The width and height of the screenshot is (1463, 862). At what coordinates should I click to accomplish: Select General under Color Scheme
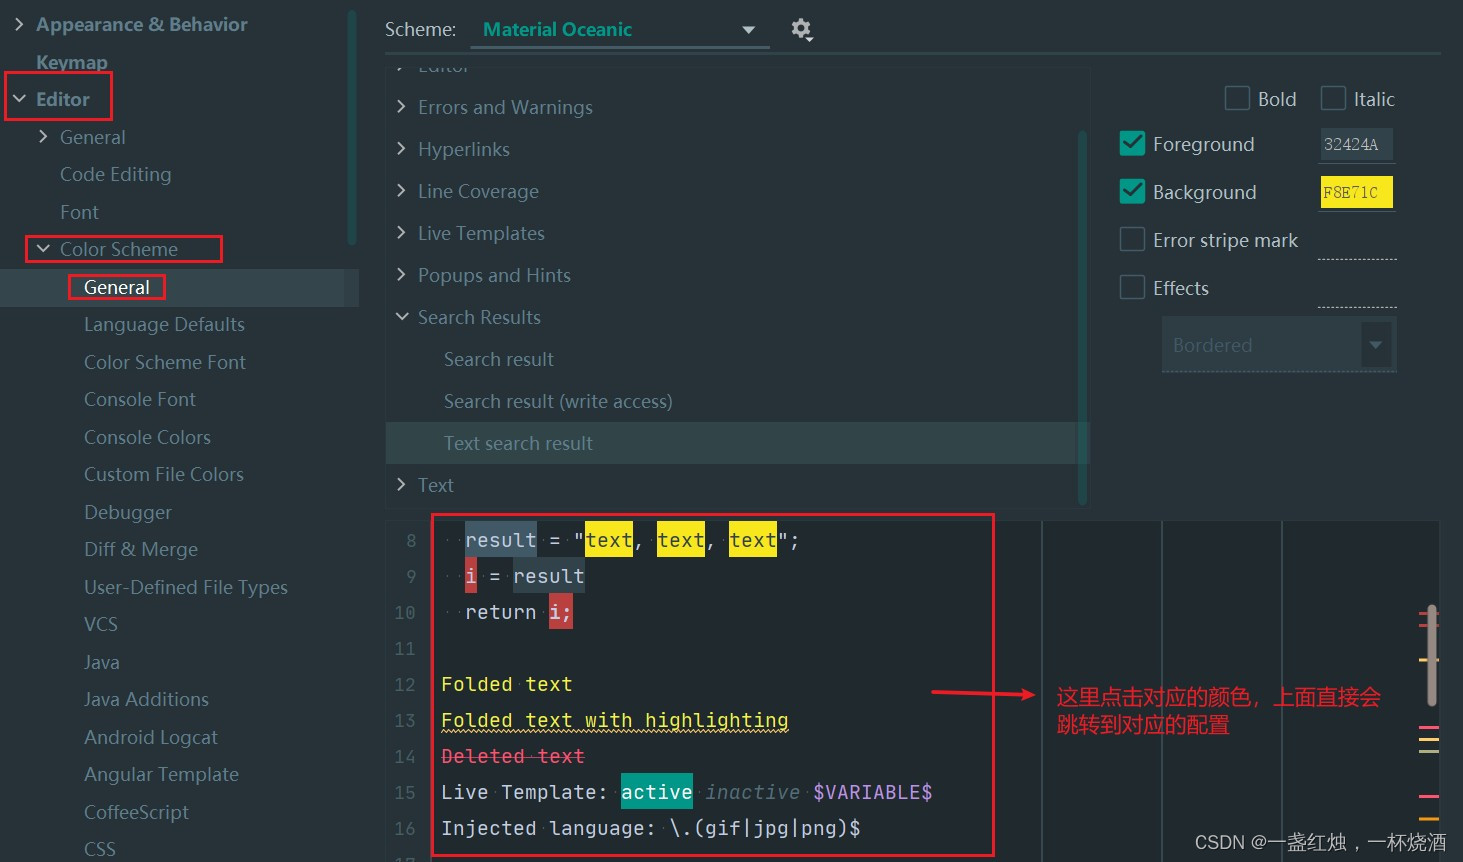tap(117, 287)
